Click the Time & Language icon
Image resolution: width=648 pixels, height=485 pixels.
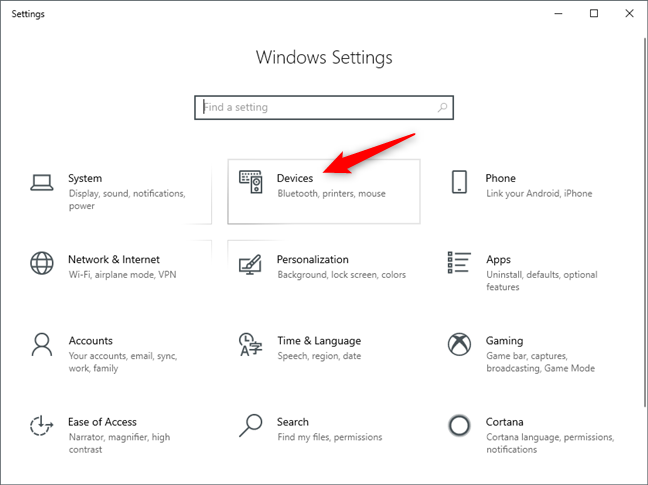[250, 345]
